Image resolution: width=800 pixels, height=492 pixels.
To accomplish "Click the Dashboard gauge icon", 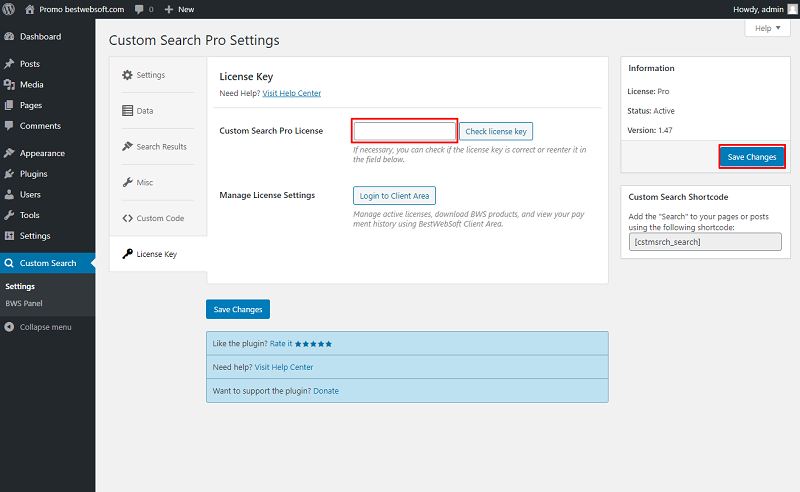I will (9, 37).
